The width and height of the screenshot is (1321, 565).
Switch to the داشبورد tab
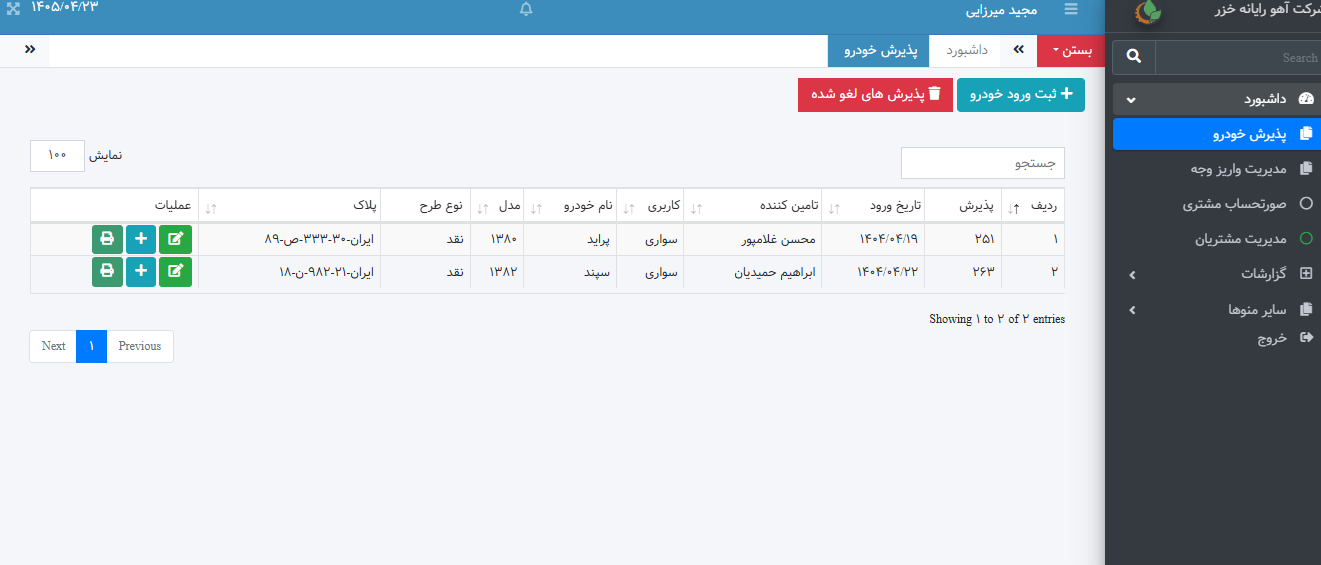[966, 51]
